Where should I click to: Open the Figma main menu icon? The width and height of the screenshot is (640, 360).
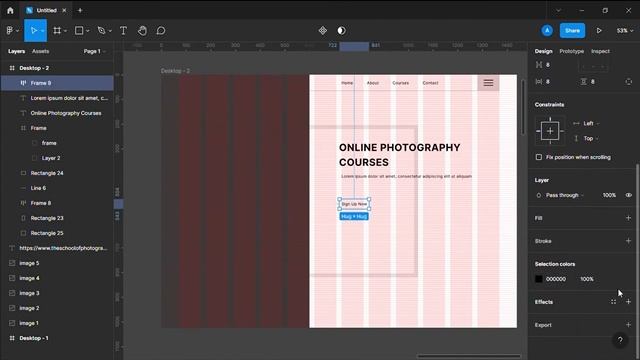(x=10, y=31)
